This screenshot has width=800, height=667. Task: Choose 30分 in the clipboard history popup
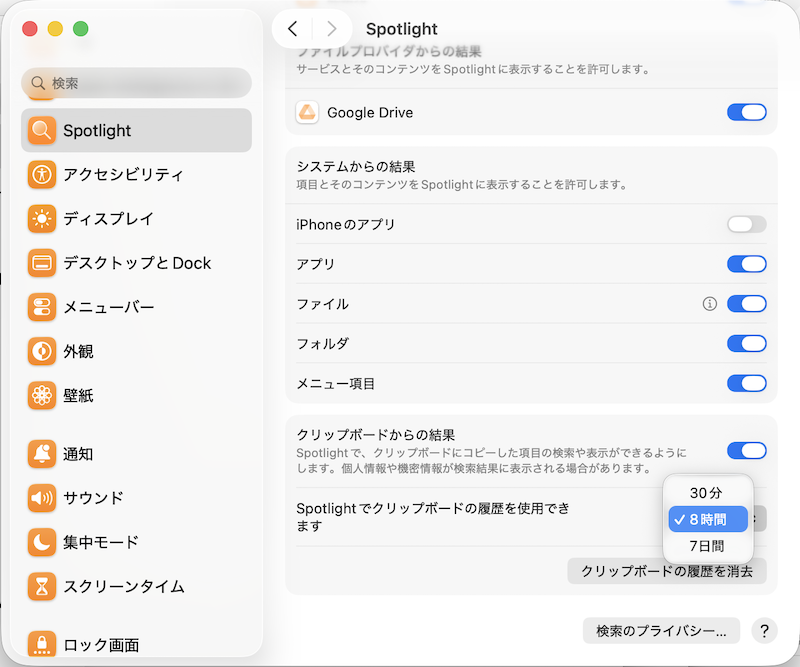click(x=706, y=493)
